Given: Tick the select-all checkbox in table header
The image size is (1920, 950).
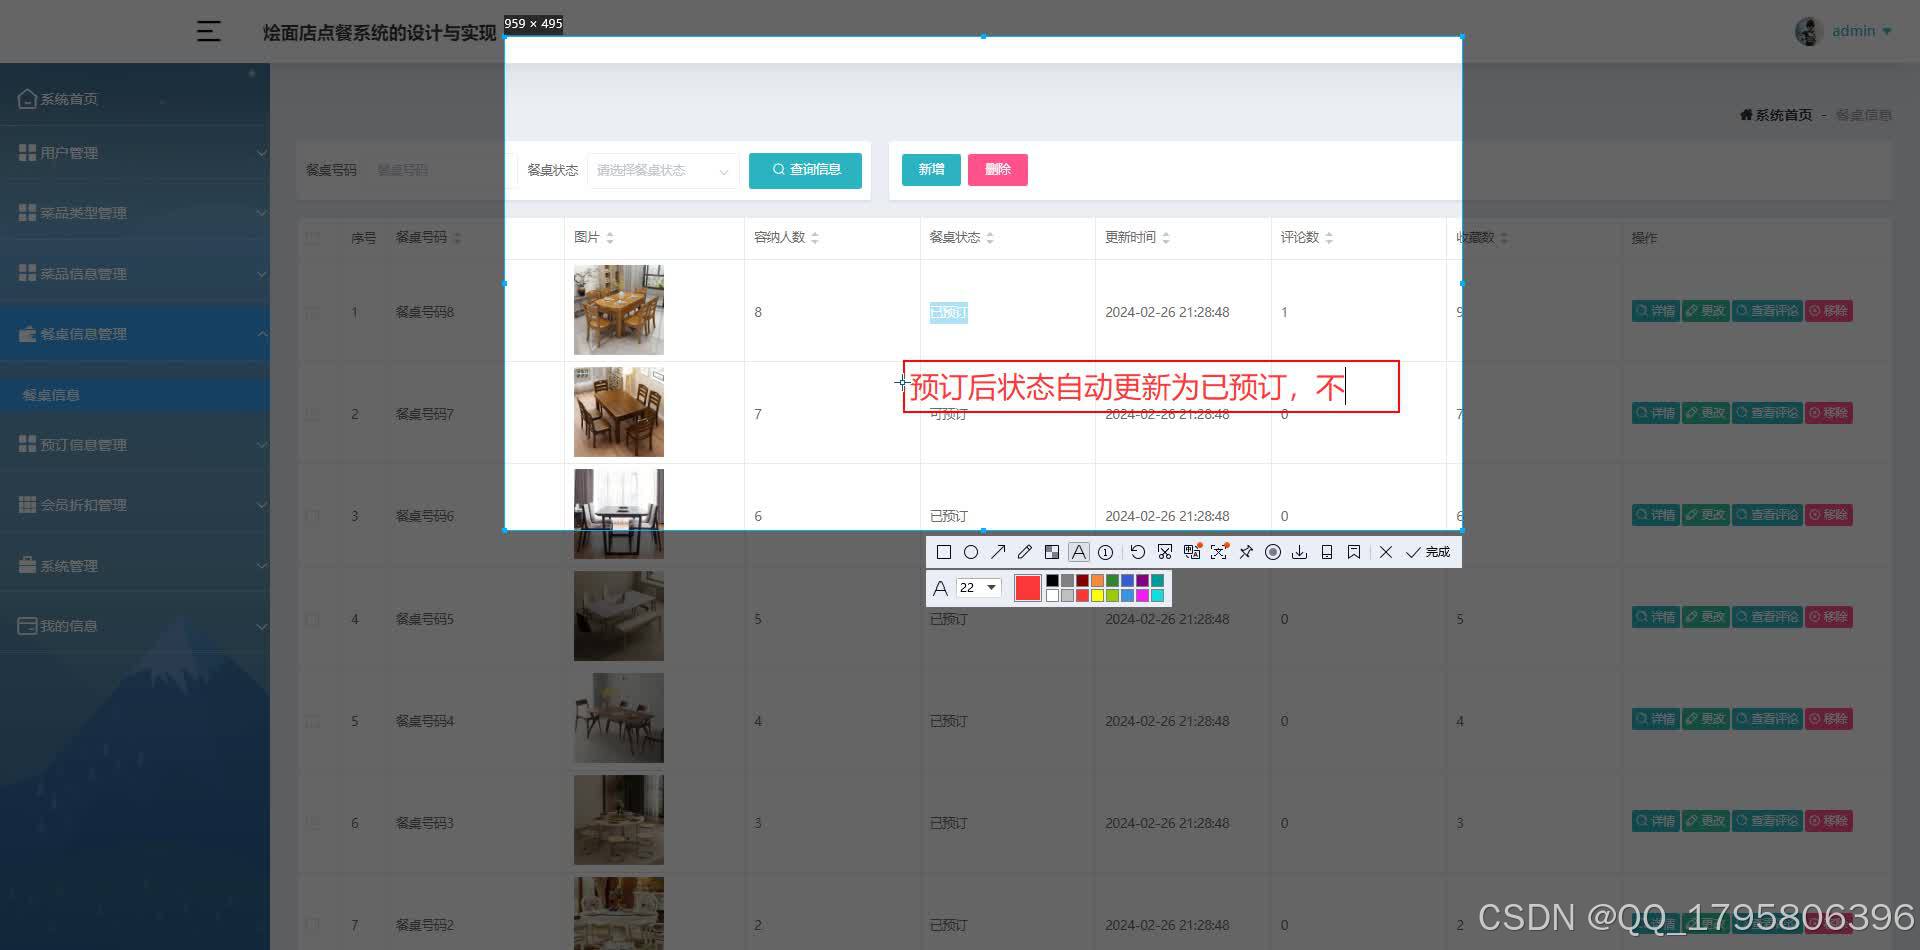Looking at the screenshot, I should pos(313,238).
